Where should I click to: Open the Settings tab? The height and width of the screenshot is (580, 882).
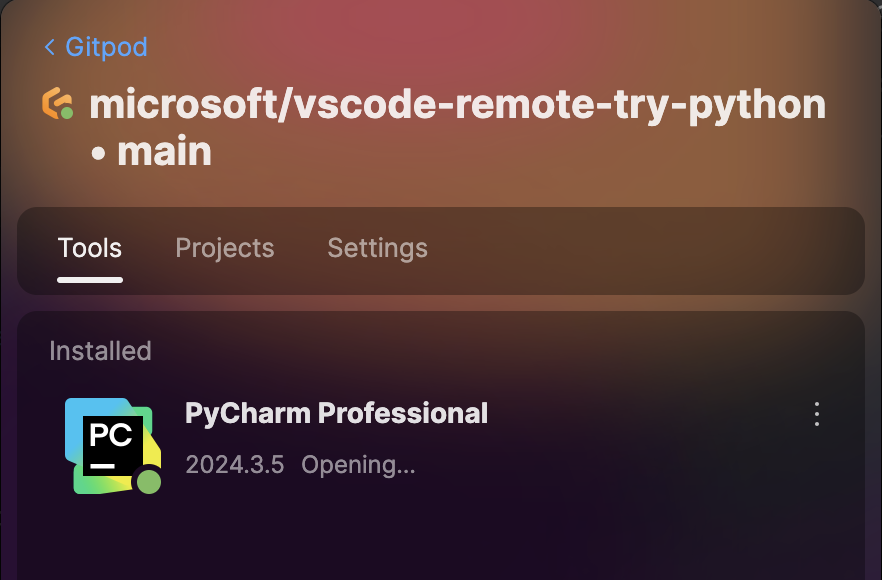tap(377, 248)
